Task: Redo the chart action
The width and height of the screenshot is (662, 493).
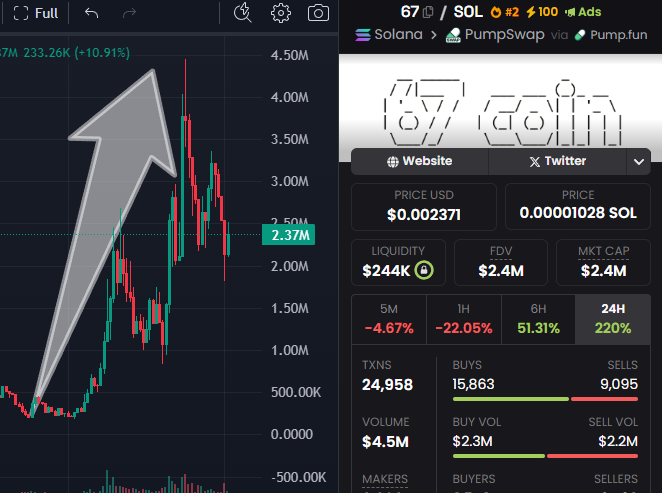Action: (129, 13)
